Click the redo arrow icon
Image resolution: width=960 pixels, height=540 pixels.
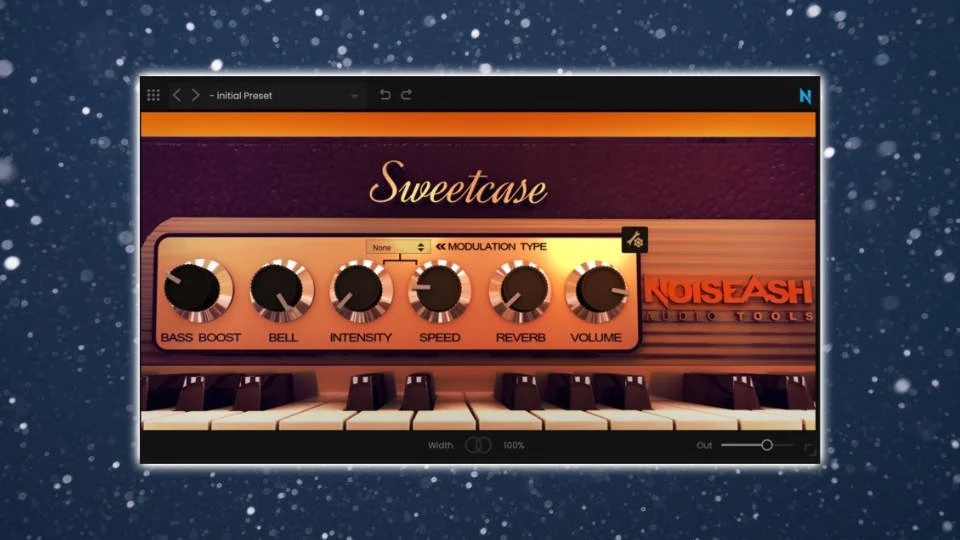click(x=407, y=95)
